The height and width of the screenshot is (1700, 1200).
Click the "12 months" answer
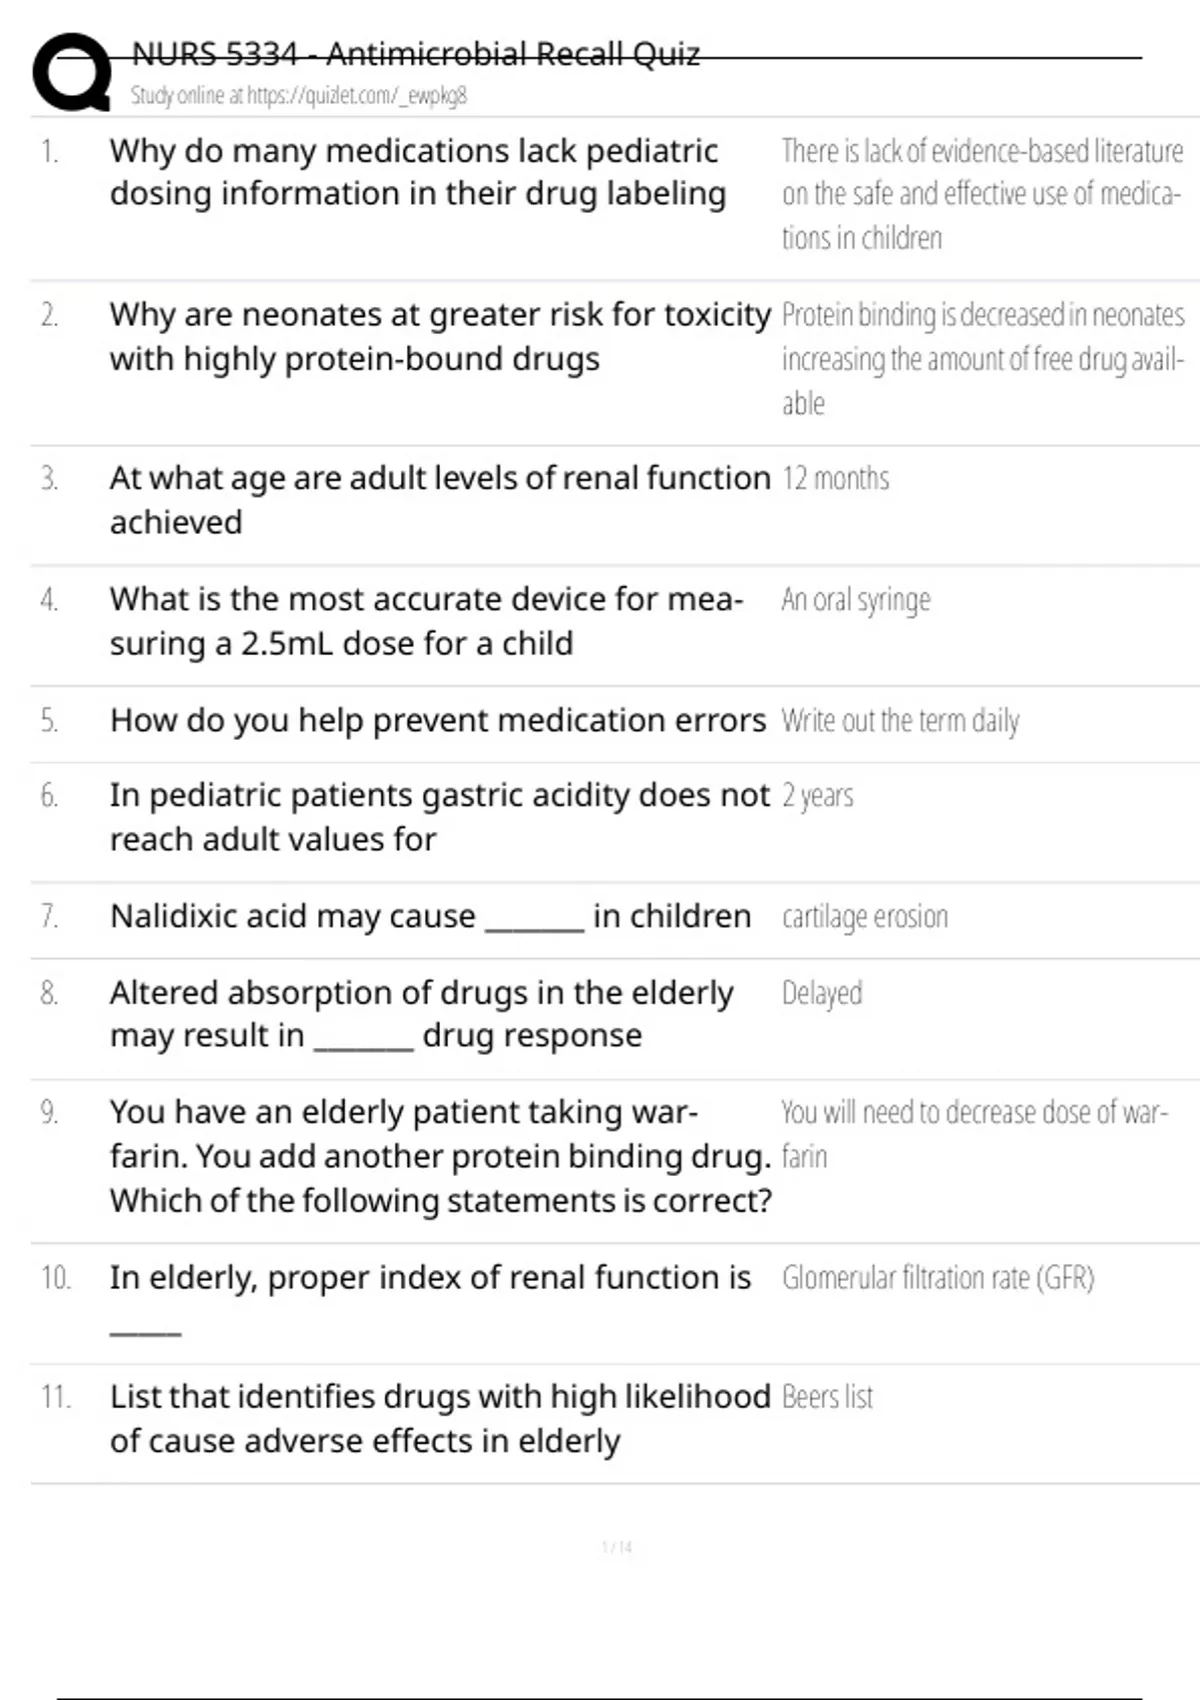835,479
